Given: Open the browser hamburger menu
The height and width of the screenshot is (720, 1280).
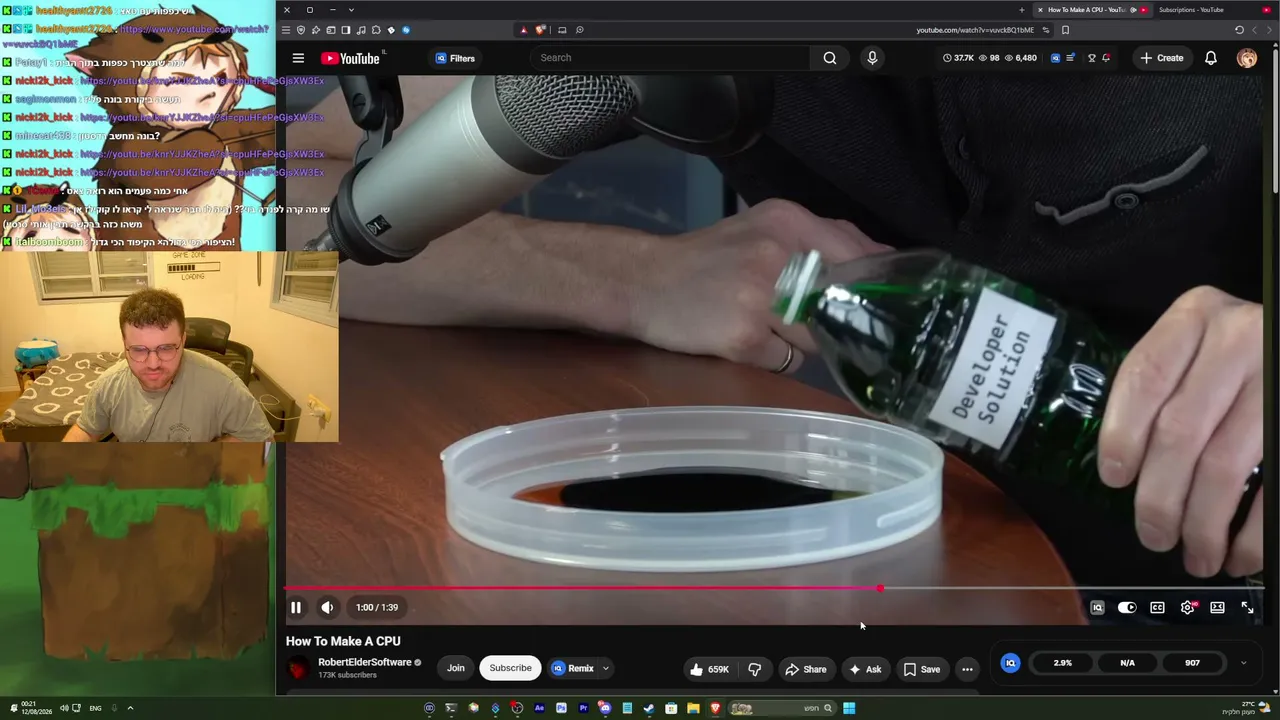Looking at the screenshot, I should (286, 30).
